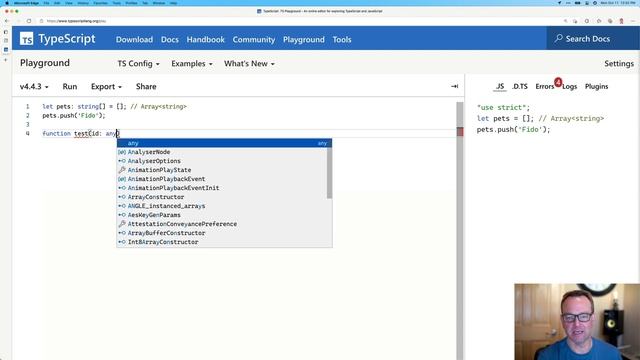
Task: Click the interface icon beside AnimationPlaybackEventInit
Action: click(x=122, y=188)
